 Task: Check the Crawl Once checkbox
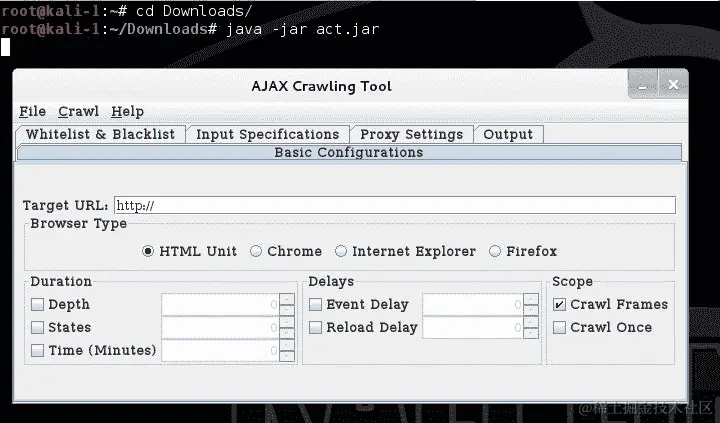pos(559,327)
